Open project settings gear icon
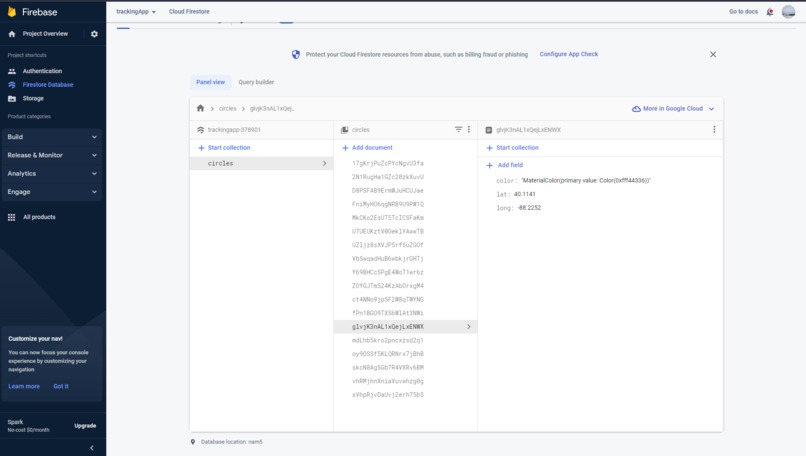This screenshot has height=456, width=806. (x=94, y=34)
